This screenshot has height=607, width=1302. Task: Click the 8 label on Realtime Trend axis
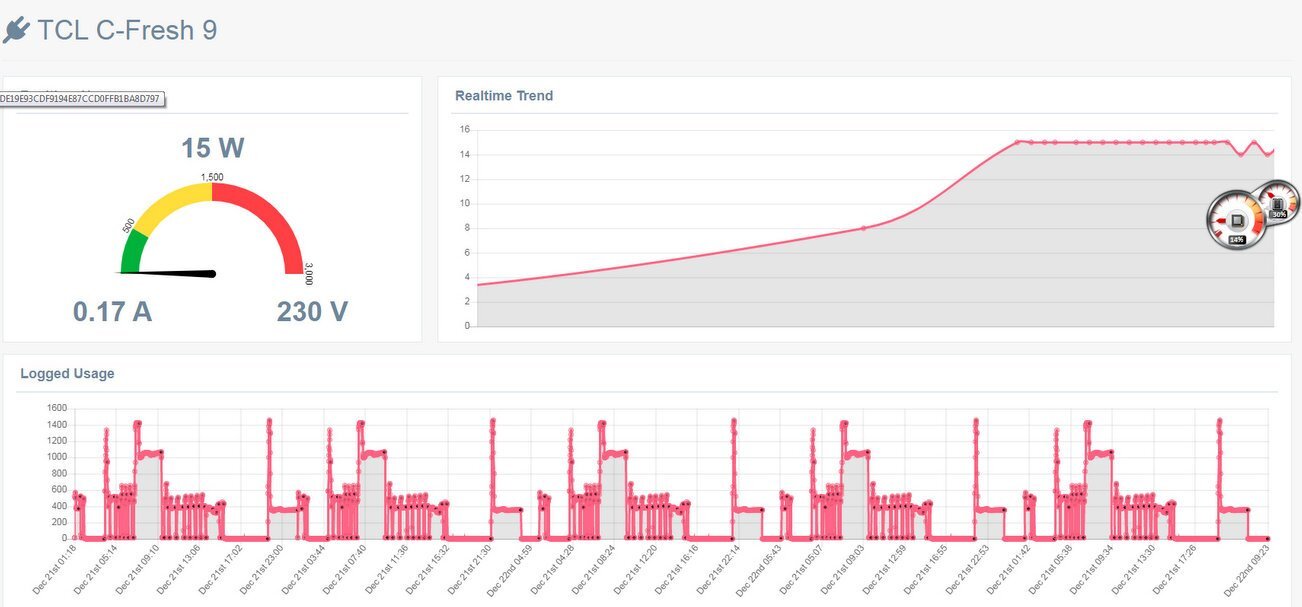point(466,227)
